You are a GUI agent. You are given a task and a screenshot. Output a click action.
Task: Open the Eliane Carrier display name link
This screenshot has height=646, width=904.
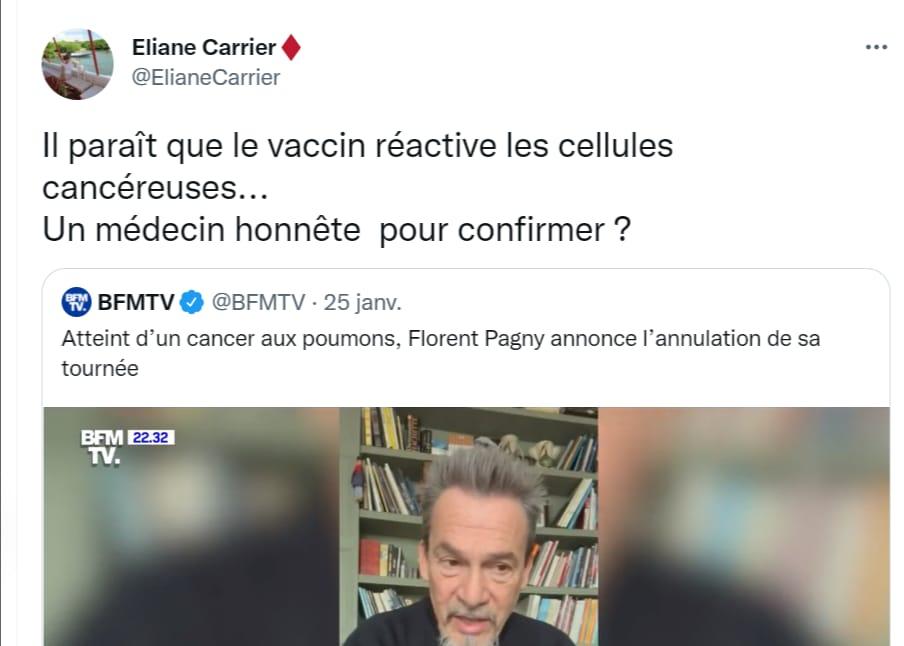point(204,47)
